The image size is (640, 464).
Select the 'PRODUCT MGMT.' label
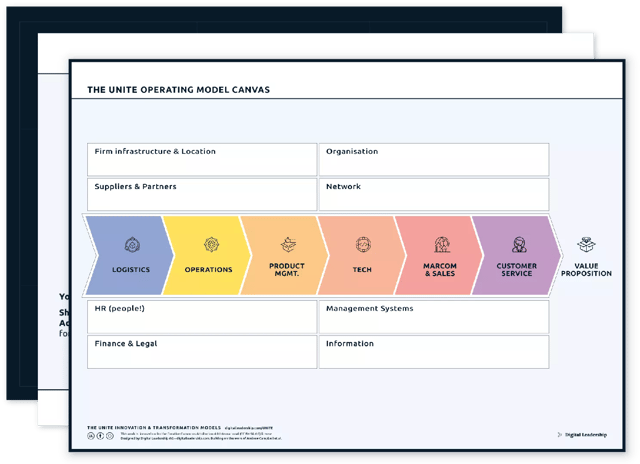point(287,269)
